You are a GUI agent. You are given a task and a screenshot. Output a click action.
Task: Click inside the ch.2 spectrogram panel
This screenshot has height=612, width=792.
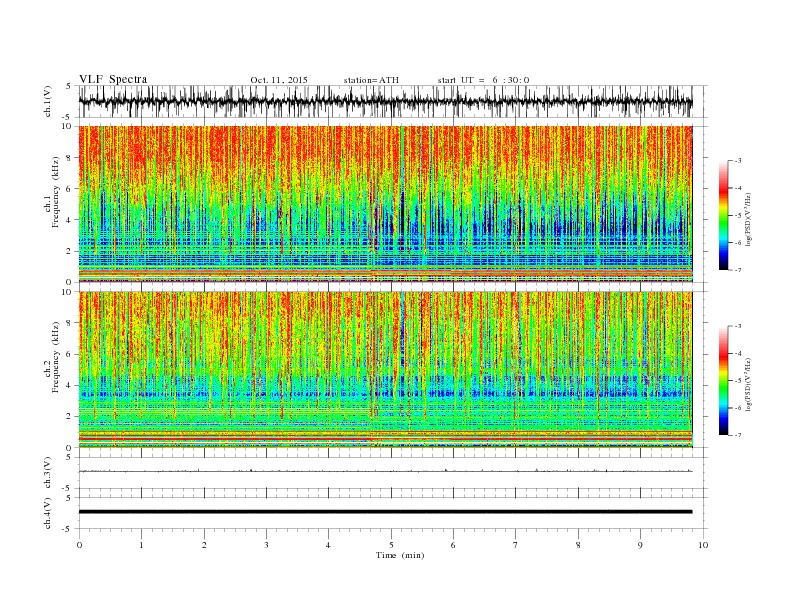385,369
